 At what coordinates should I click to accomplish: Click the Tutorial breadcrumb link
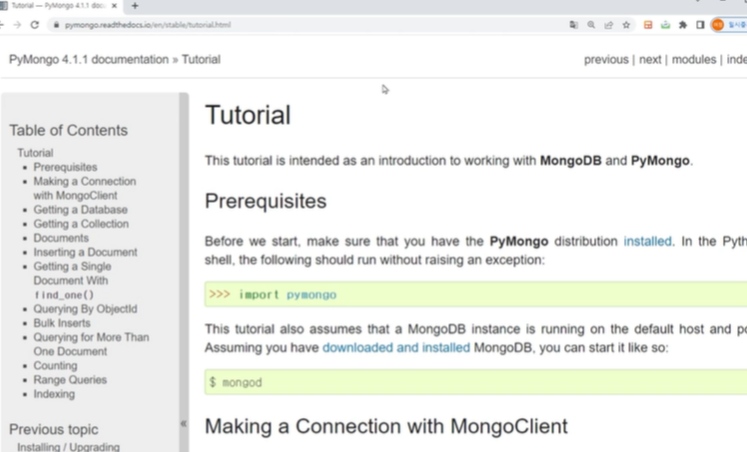point(201,60)
